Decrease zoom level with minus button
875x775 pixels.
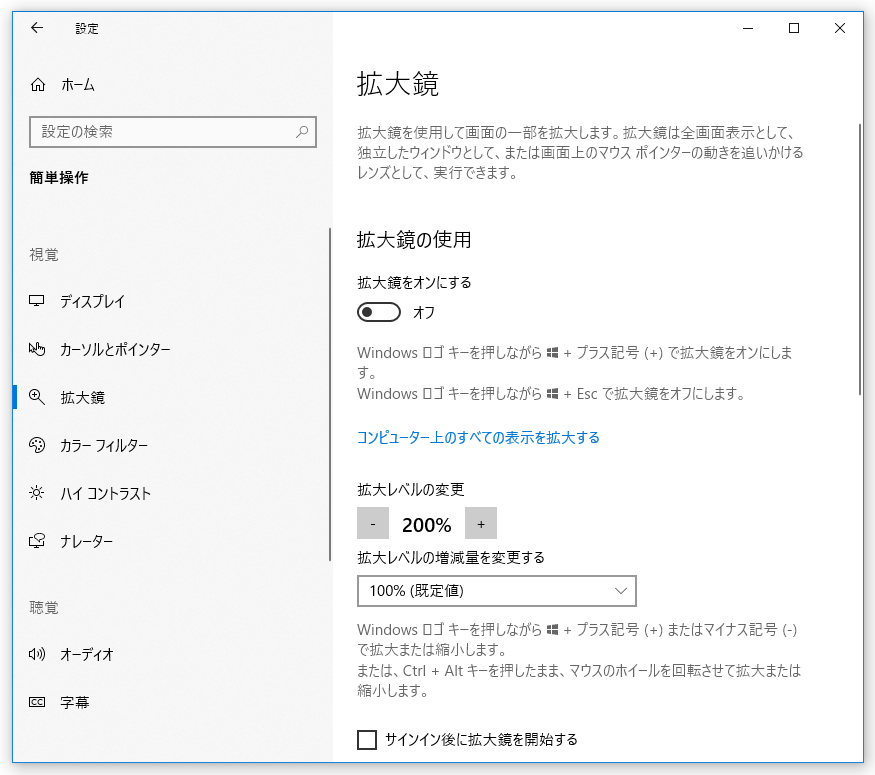click(373, 523)
